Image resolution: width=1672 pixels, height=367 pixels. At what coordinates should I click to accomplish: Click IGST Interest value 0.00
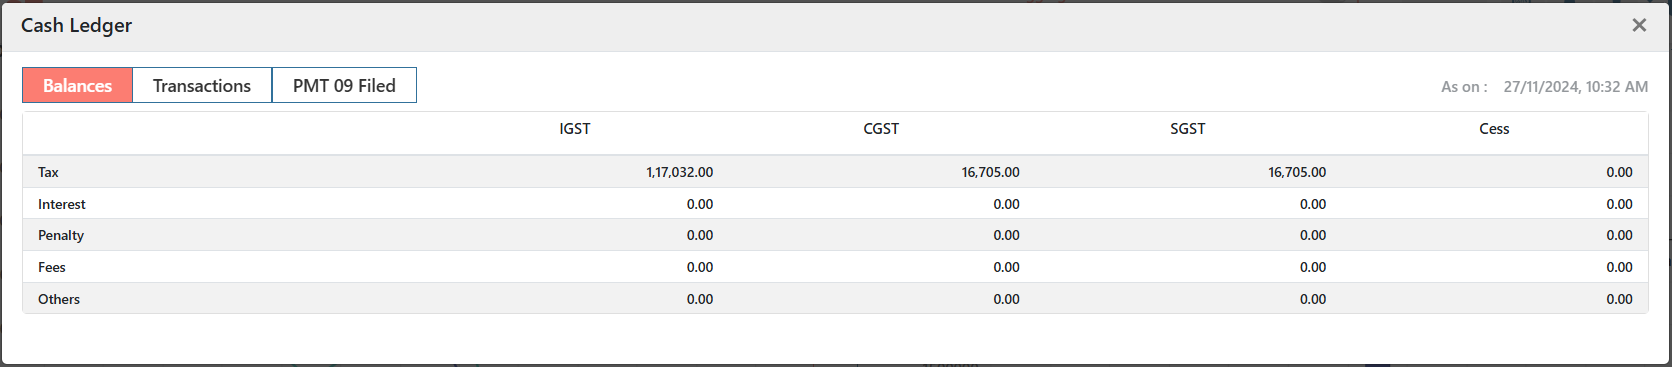(x=700, y=204)
